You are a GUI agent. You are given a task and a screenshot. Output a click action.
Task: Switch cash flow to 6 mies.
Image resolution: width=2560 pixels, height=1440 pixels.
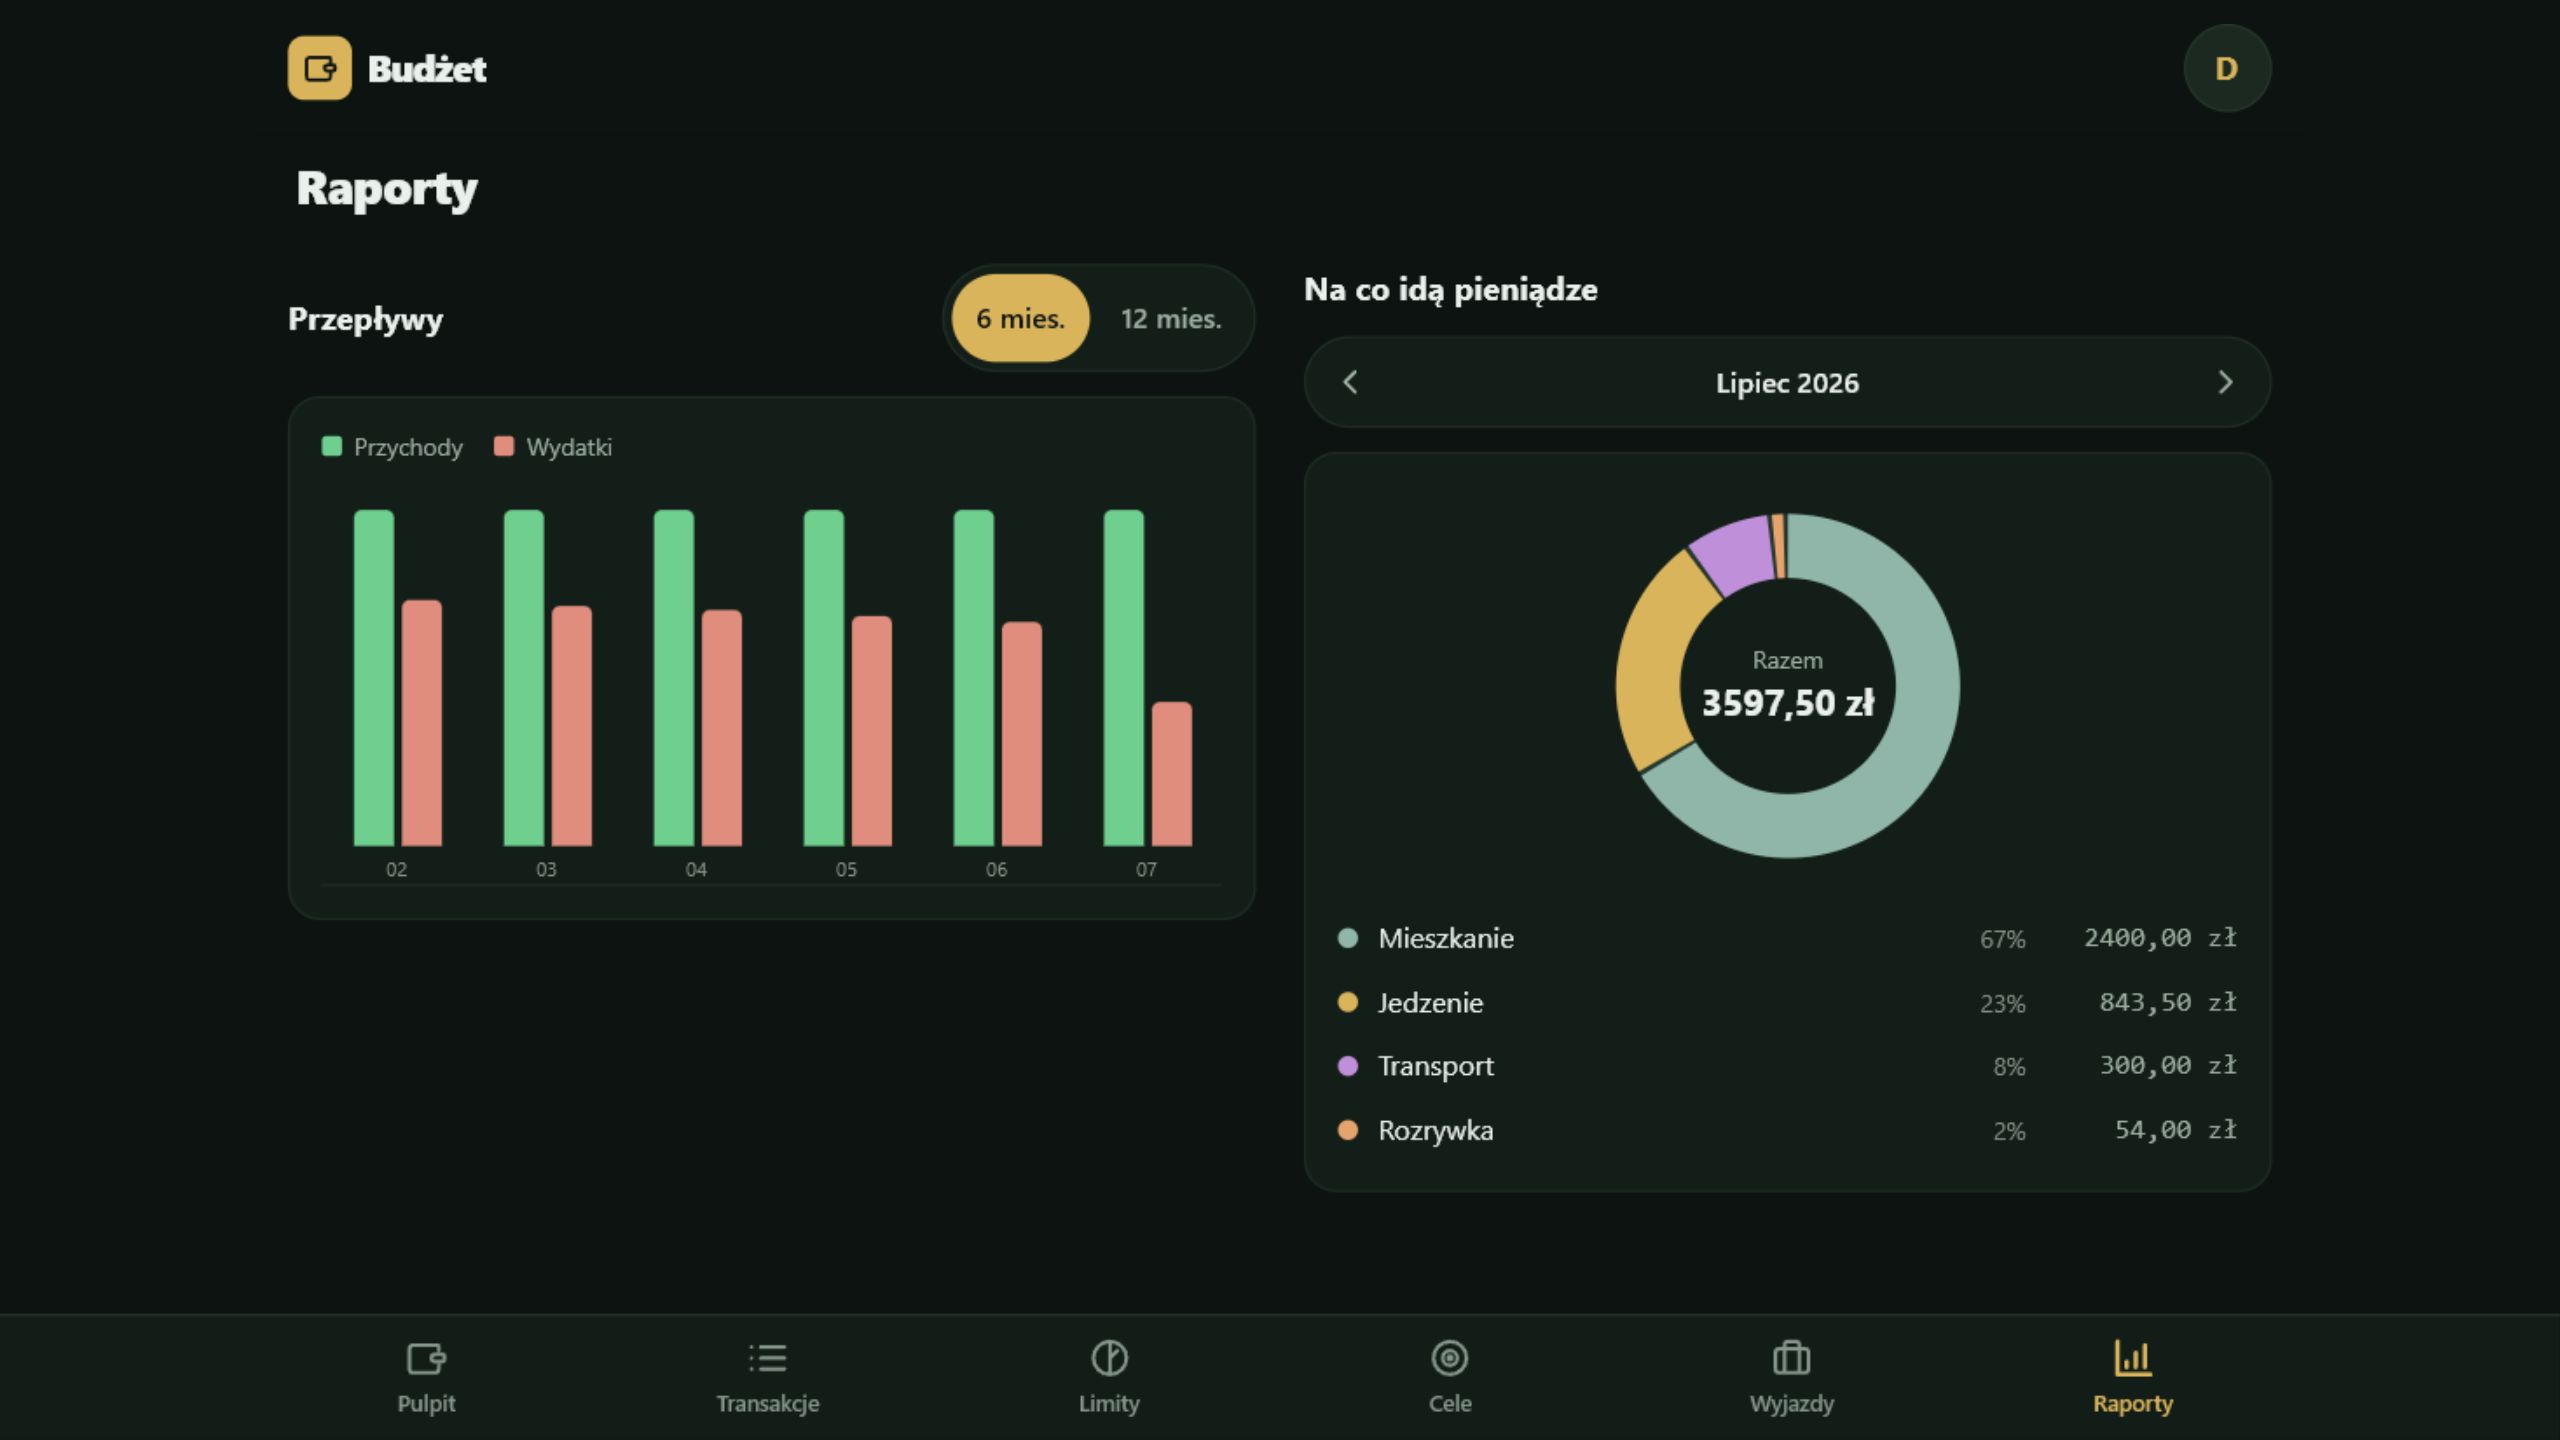1020,318
